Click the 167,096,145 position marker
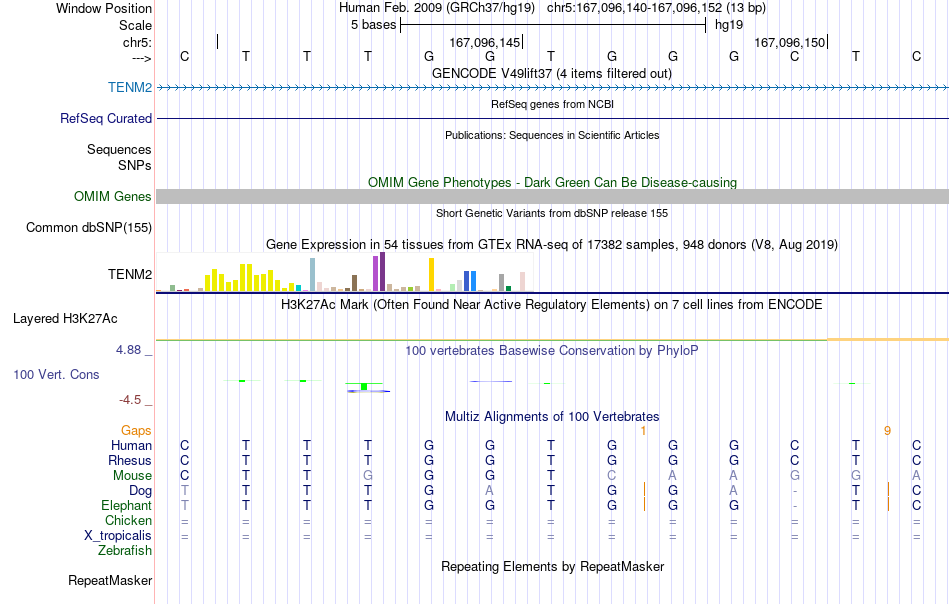 click(485, 42)
